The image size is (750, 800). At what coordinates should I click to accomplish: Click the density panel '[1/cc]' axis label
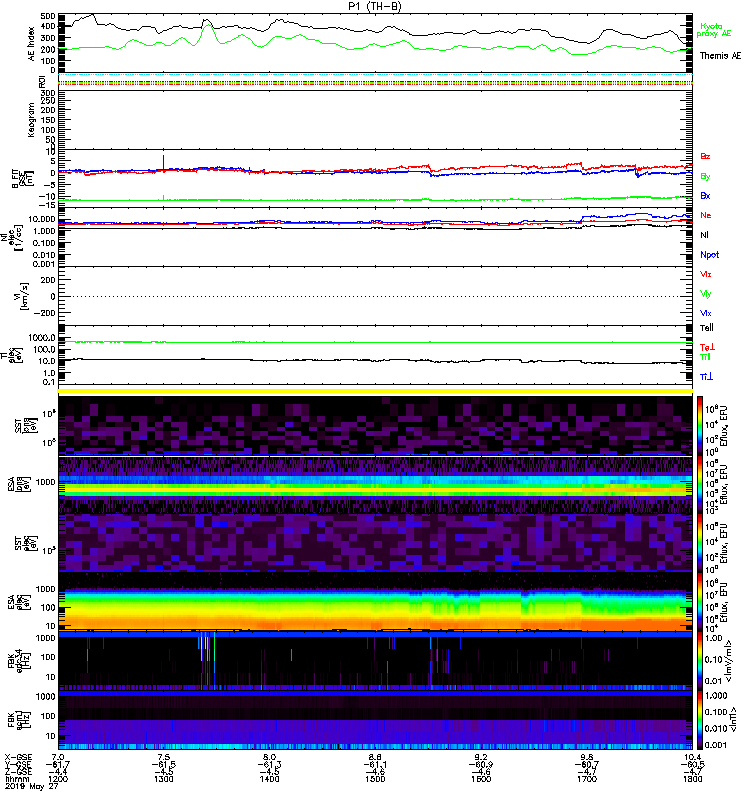point(18,238)
